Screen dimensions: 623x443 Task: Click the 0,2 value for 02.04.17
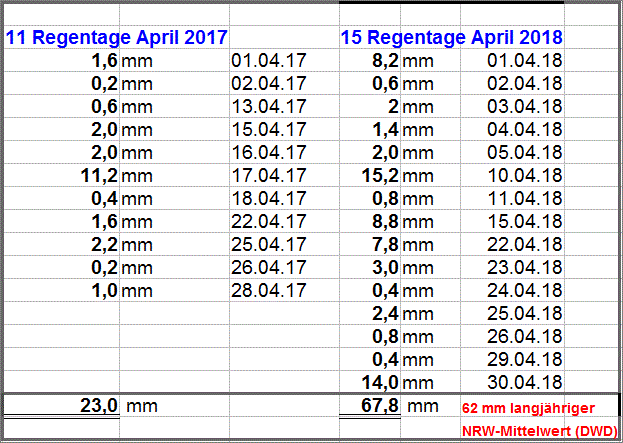click(104, 84)
